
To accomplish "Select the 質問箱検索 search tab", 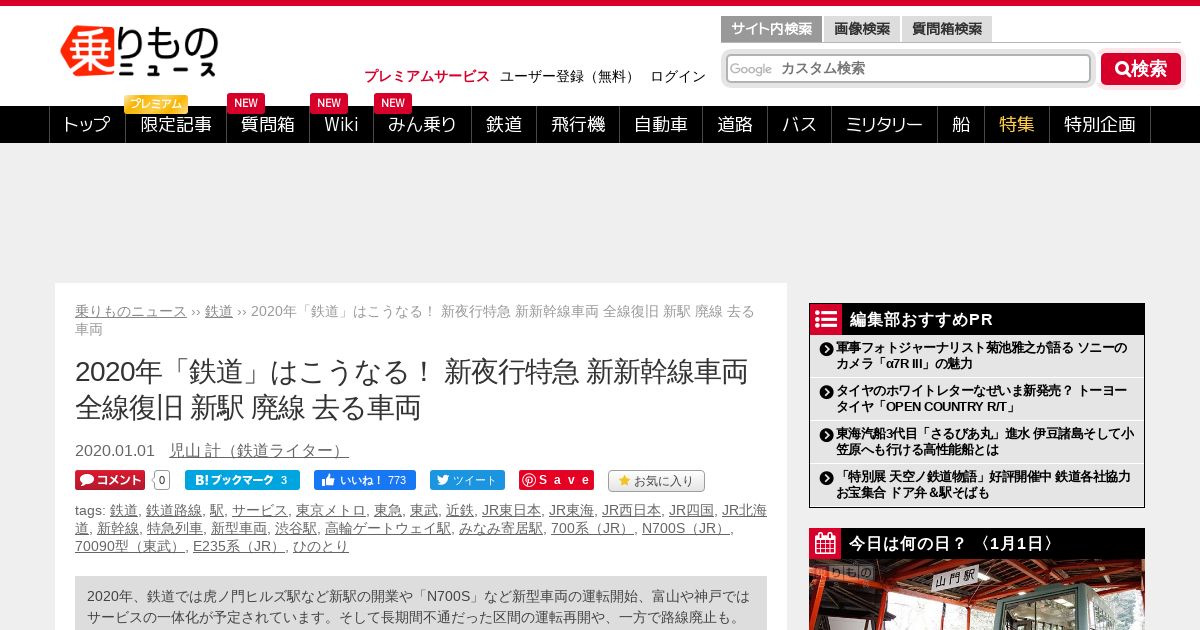I will [947, 29].
